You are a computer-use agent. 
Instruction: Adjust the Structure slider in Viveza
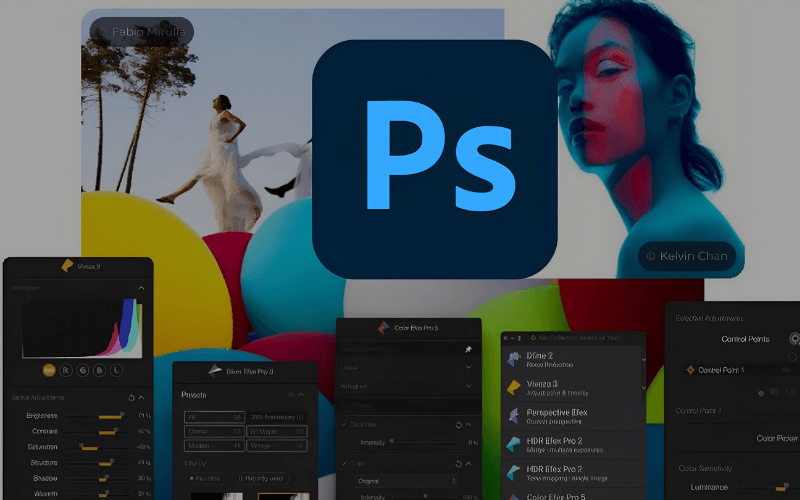(x=97, y=463)
